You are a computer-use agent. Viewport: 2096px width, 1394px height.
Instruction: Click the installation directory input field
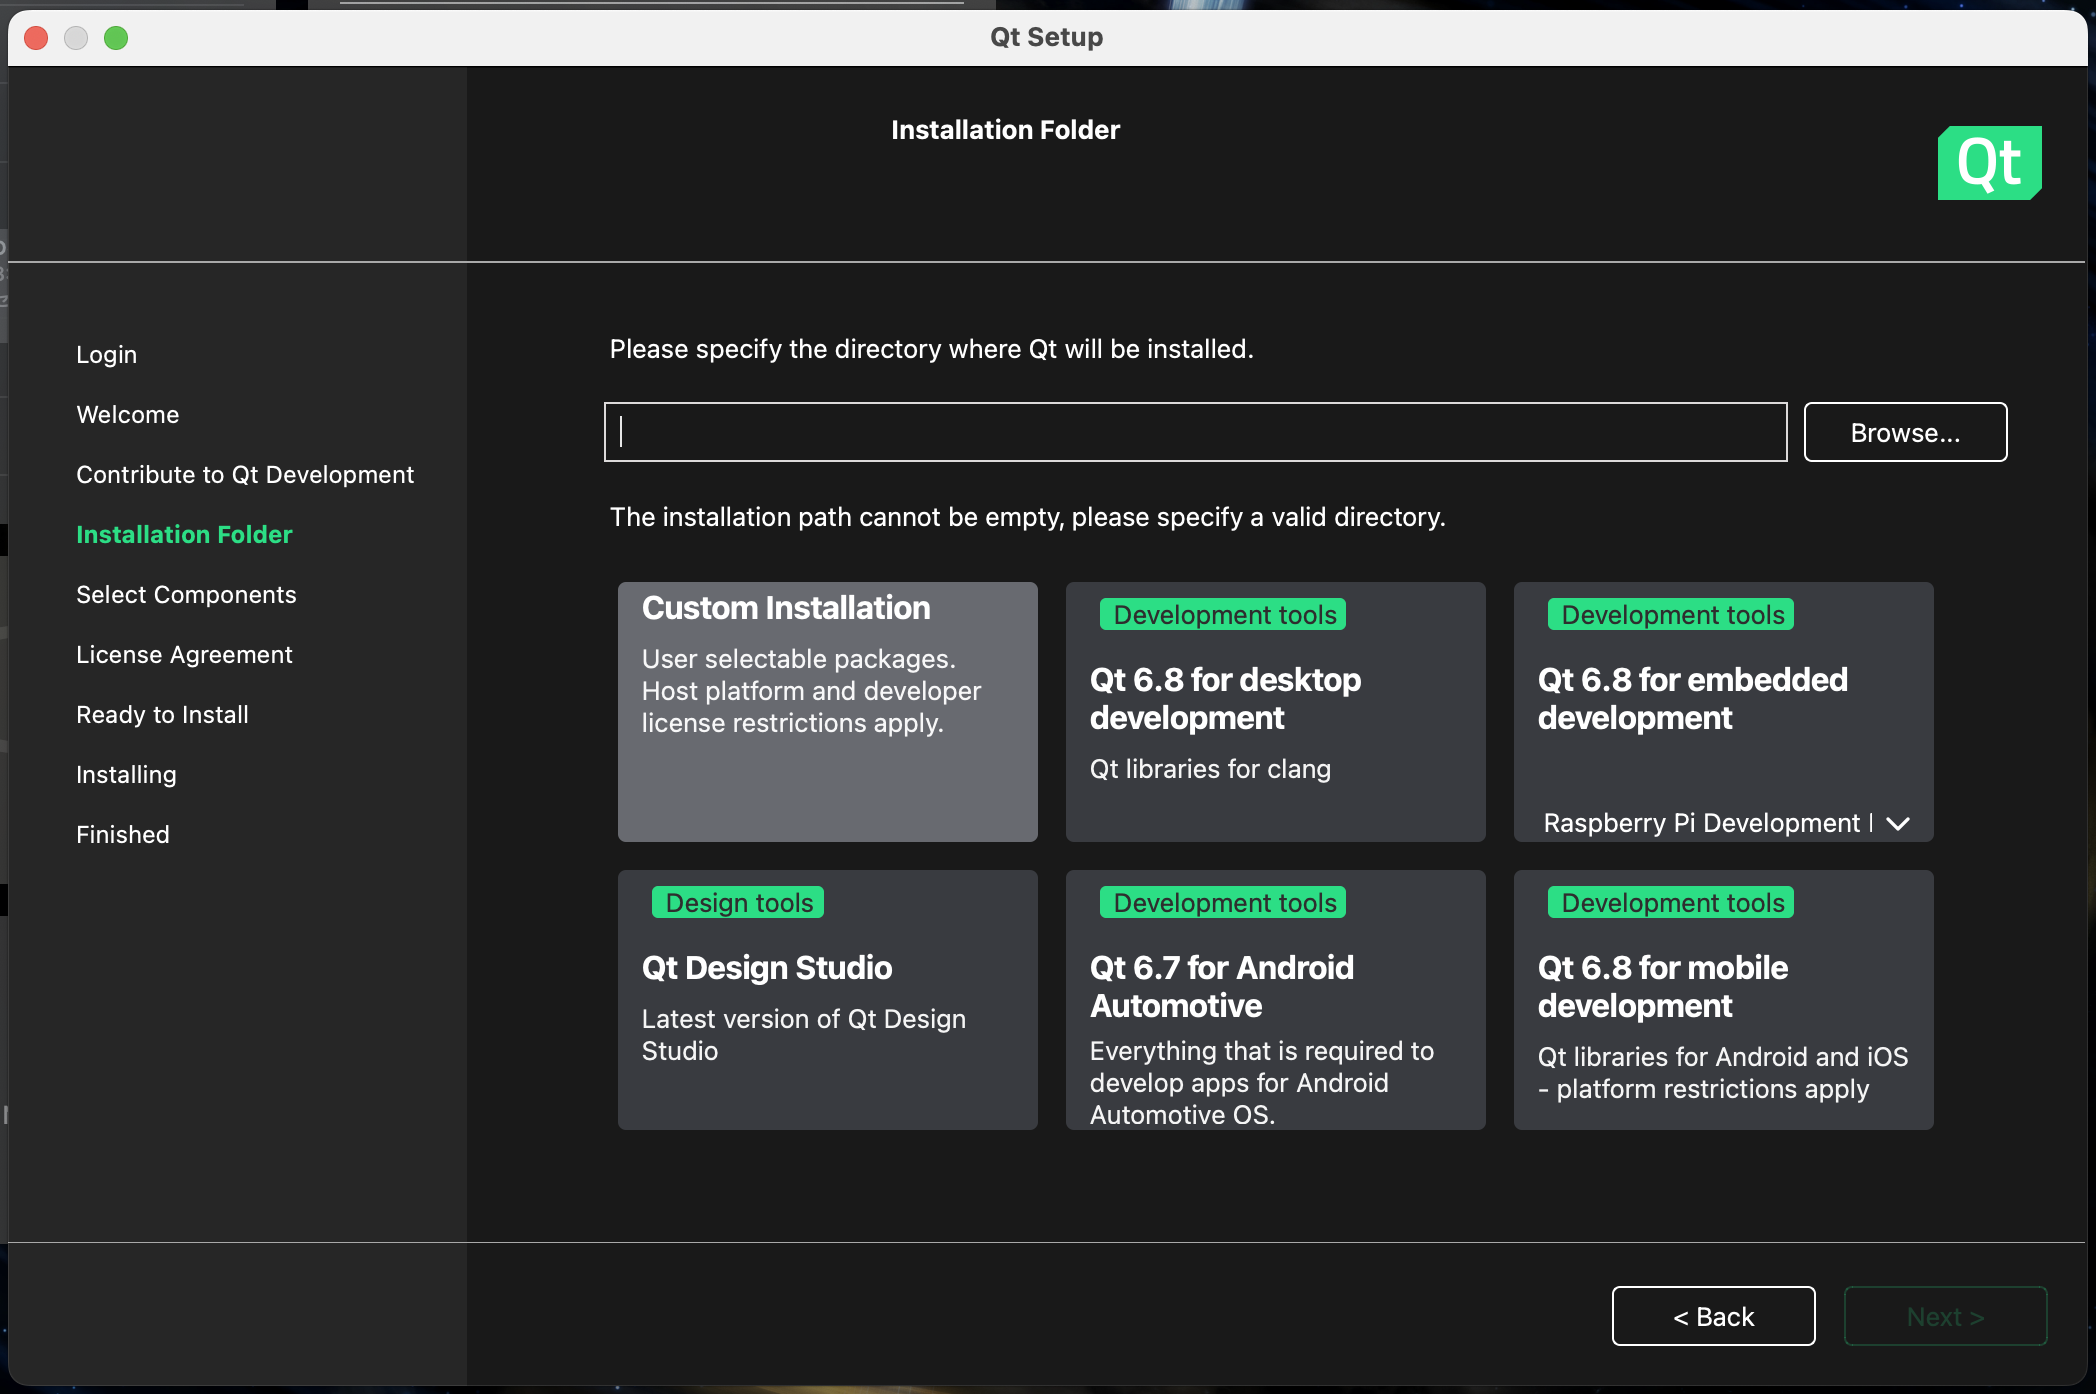tap(1195, 432)
